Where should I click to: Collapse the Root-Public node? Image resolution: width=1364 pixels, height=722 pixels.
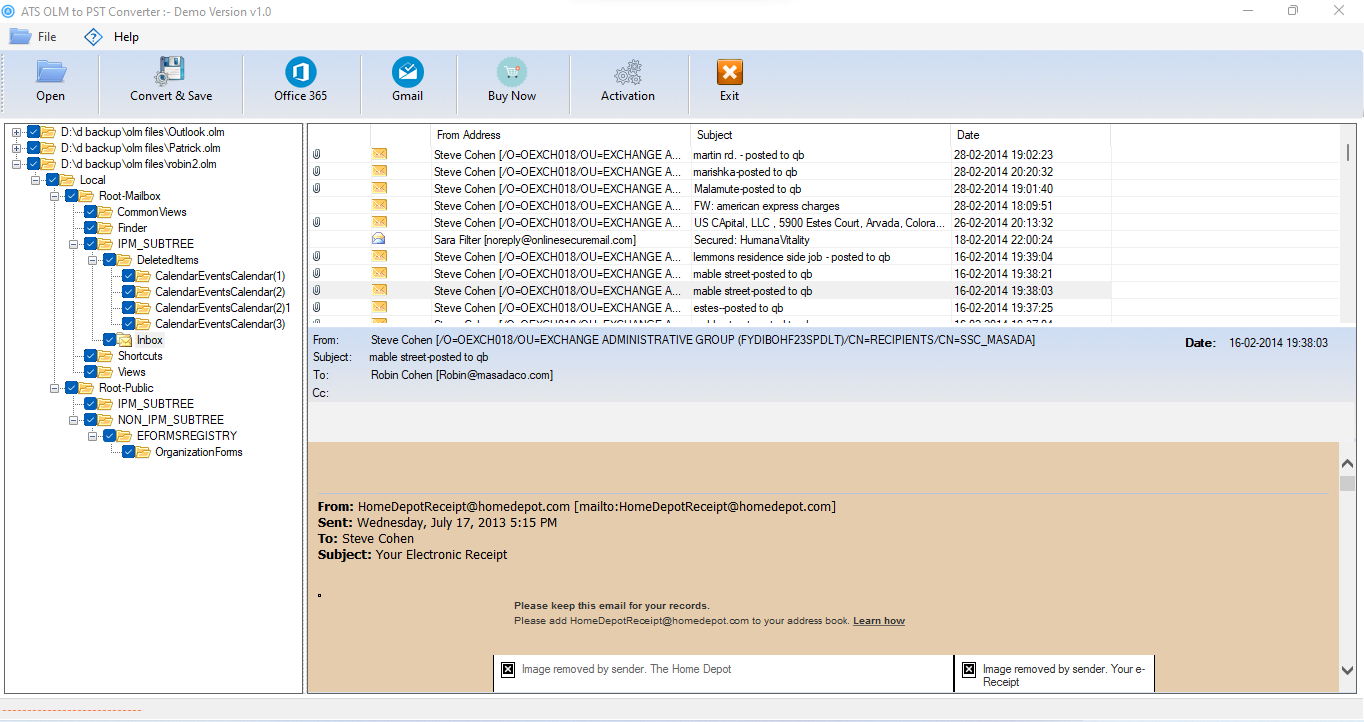pyautogui.click(x=54, y=388)
